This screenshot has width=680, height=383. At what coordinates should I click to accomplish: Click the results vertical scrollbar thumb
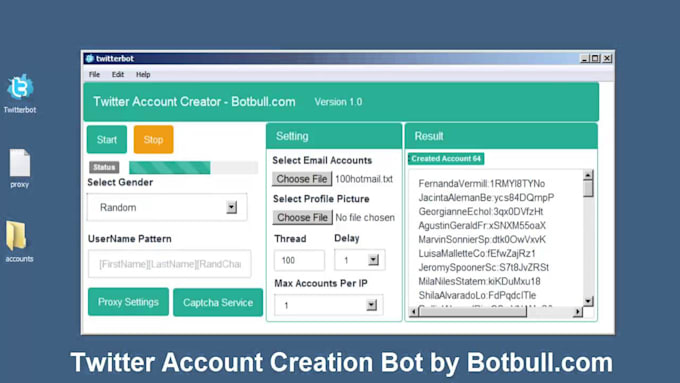[x=588, y=189]
